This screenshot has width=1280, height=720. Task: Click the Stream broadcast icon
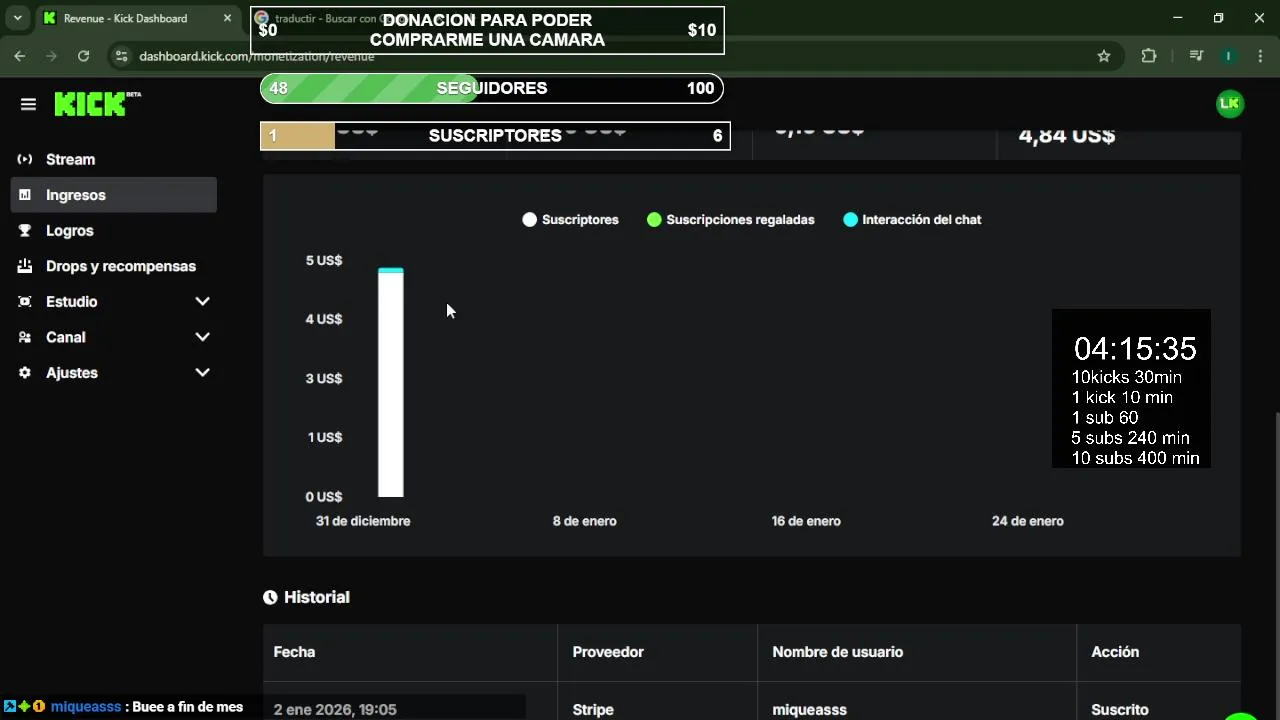(25, 159)
